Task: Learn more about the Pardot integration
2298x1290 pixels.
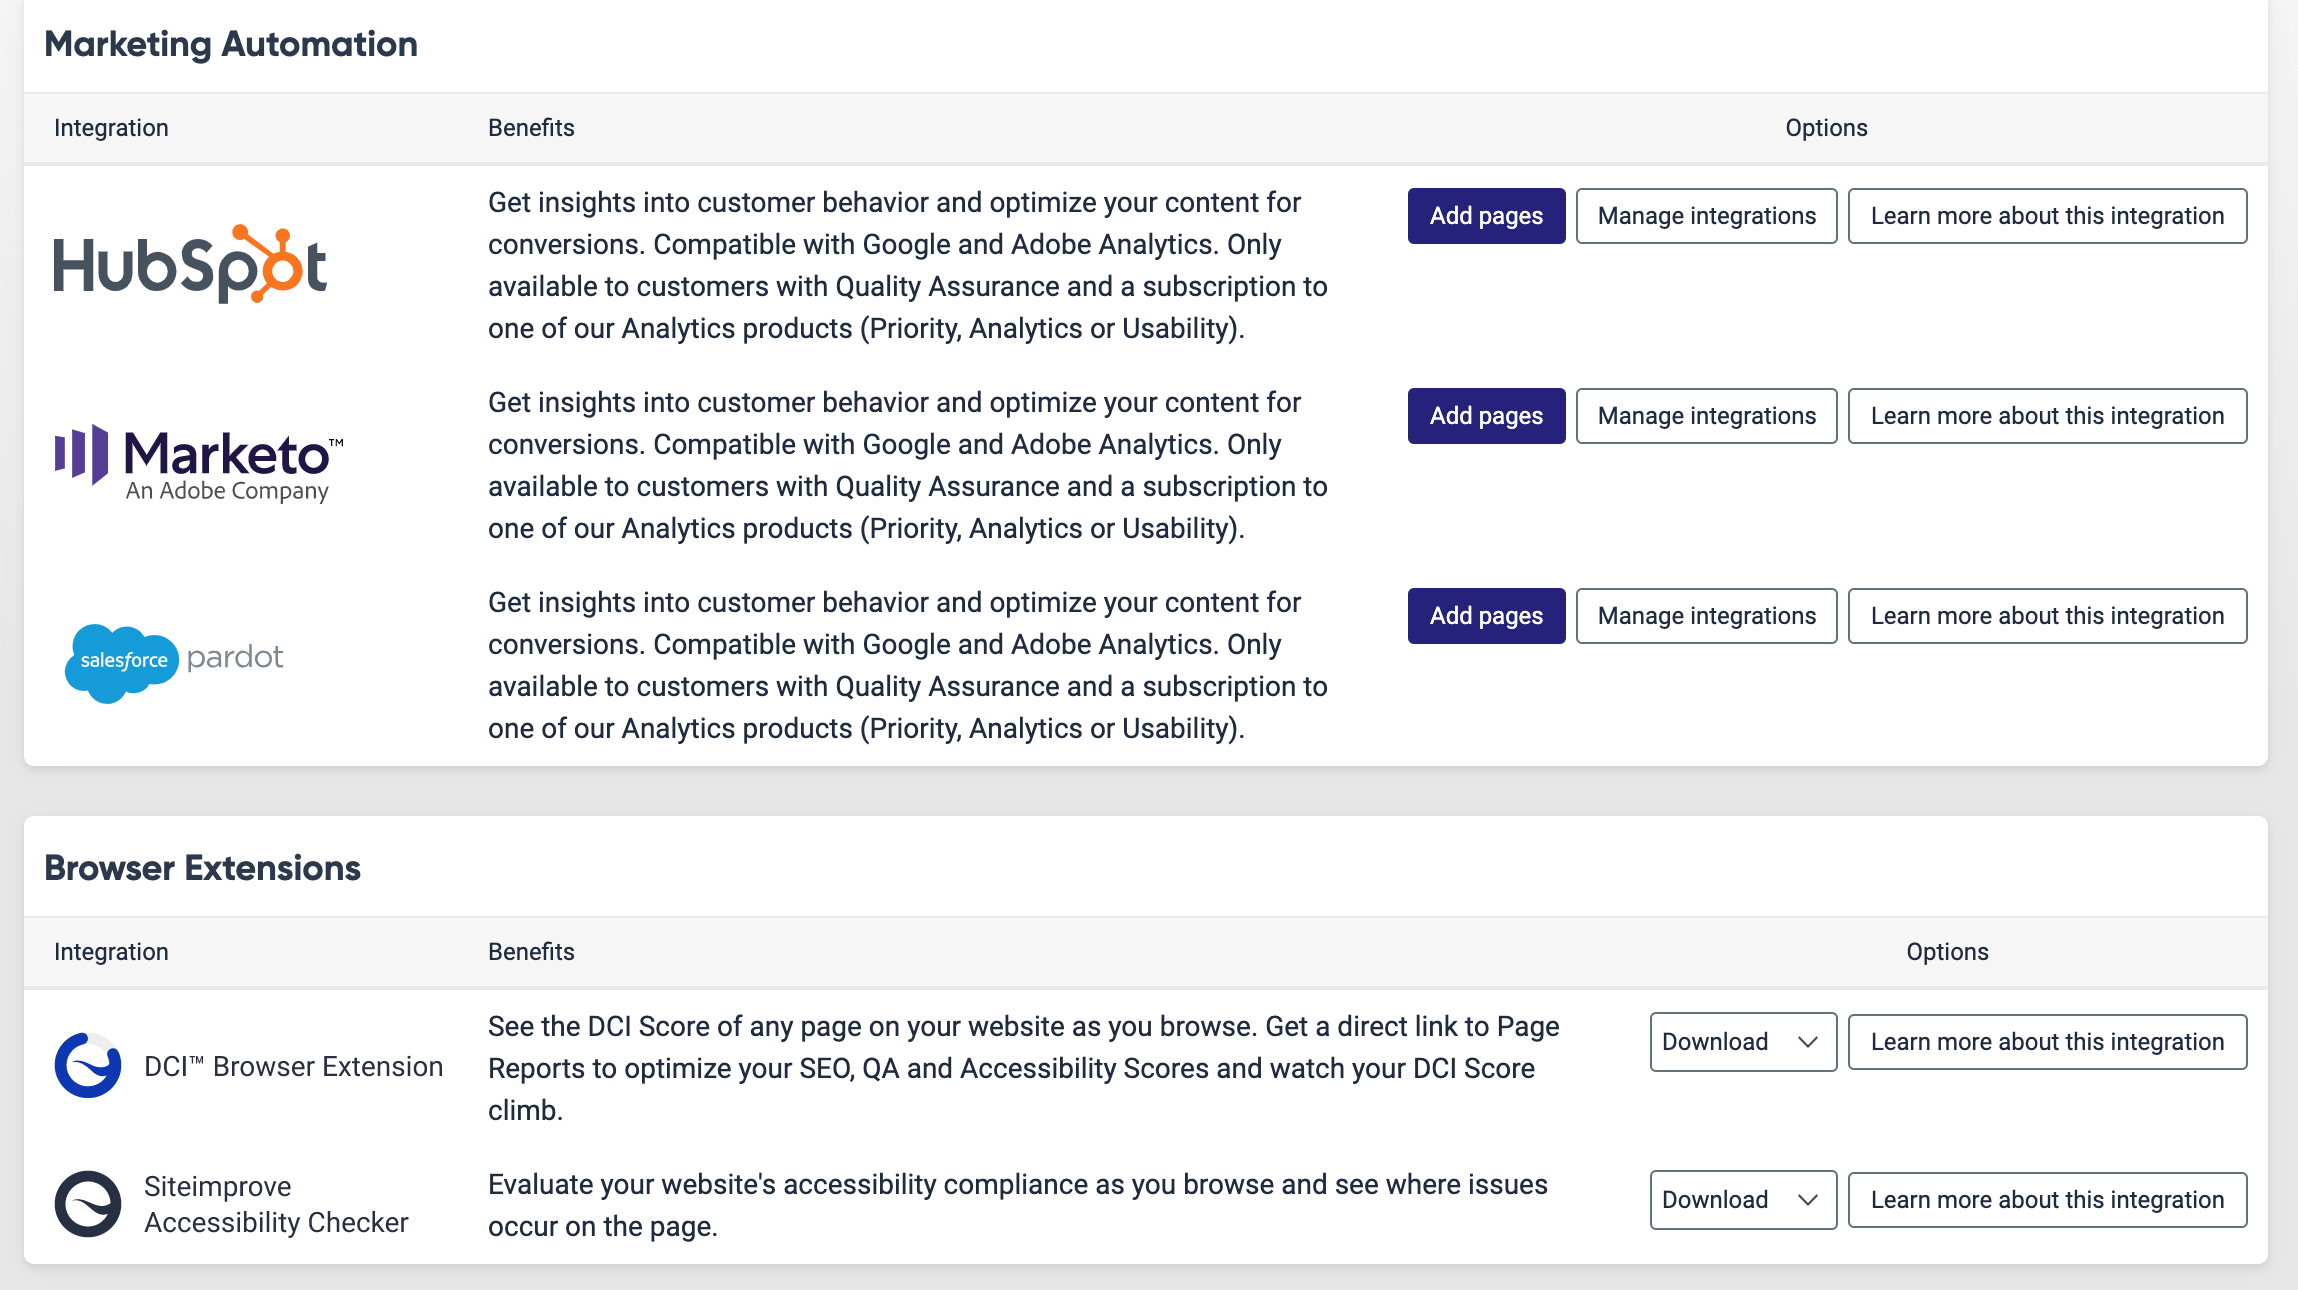Action: [2047, 616]
